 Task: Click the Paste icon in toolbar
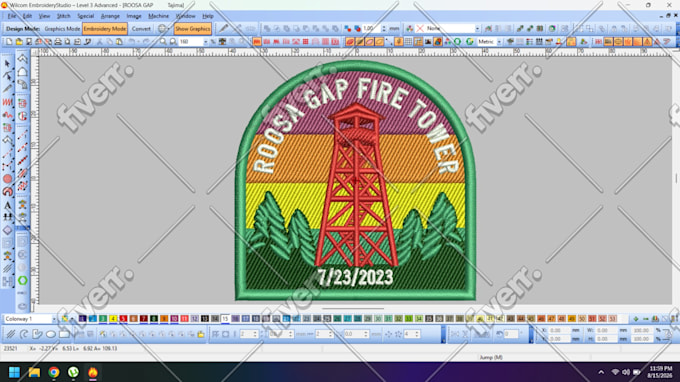coord(119,42)
